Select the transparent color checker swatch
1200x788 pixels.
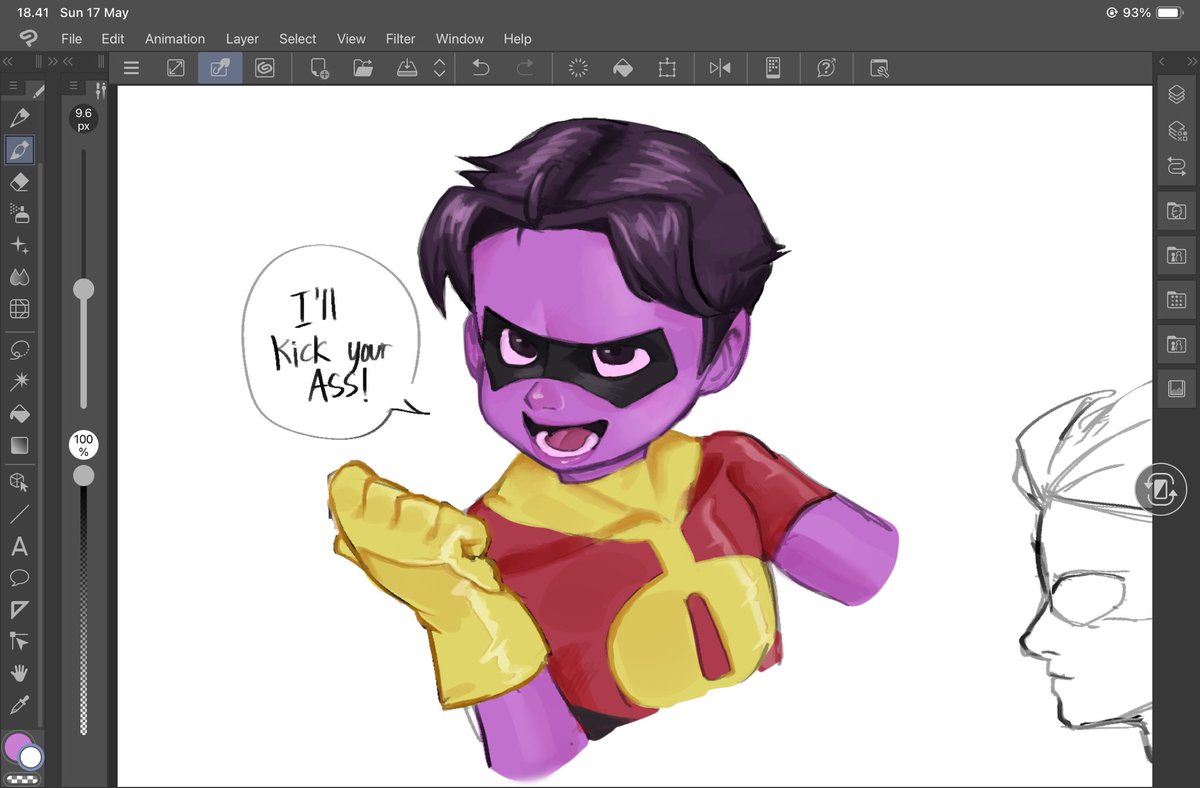pos(21,779)
